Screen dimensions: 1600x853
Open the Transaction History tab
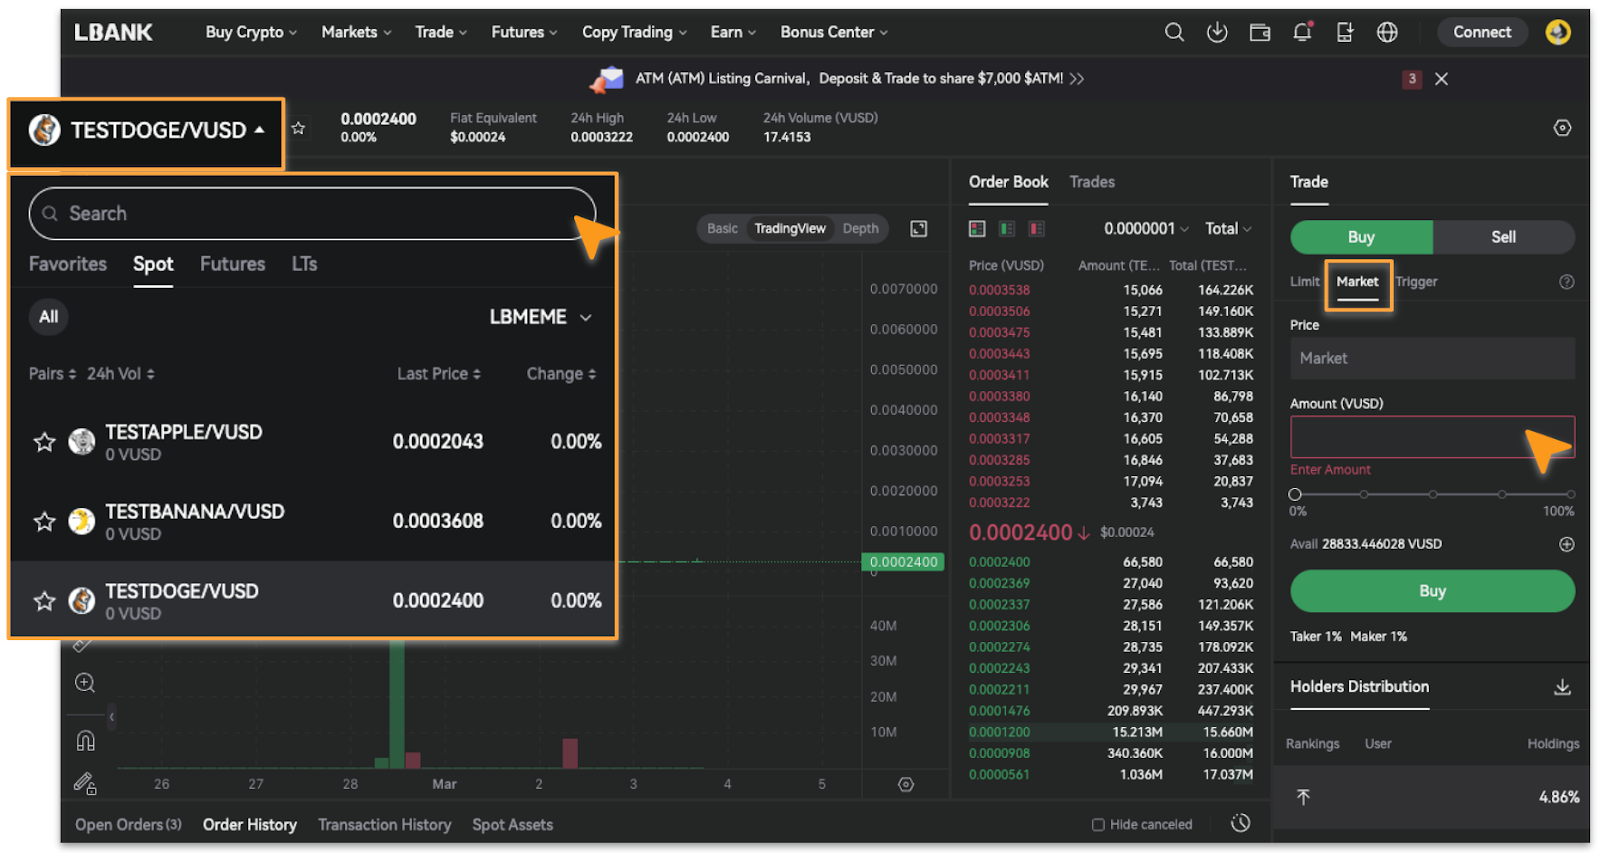384,825
